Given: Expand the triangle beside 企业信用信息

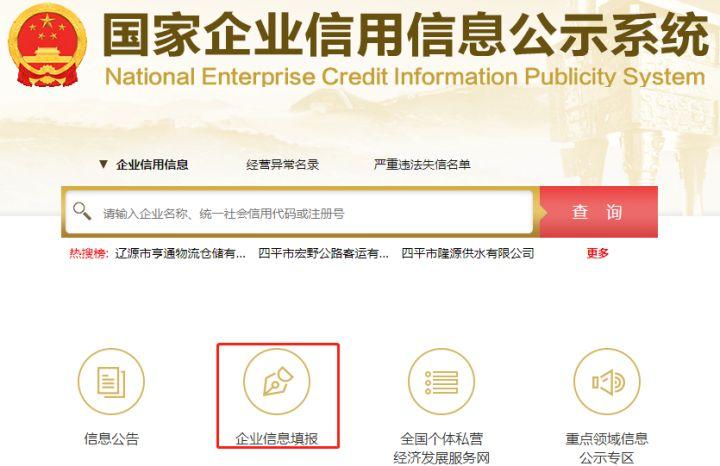Looking at the screenshot, I should [x=103, y=164].
